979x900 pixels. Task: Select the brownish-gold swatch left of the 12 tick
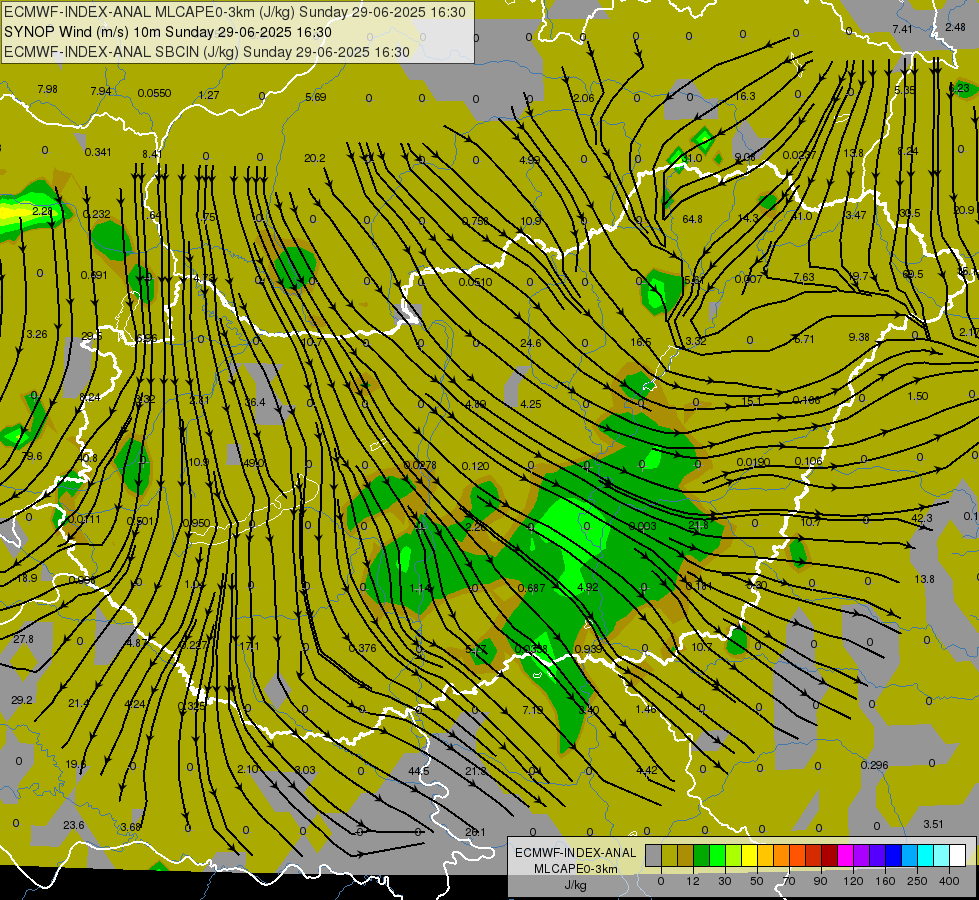point(686,855)
